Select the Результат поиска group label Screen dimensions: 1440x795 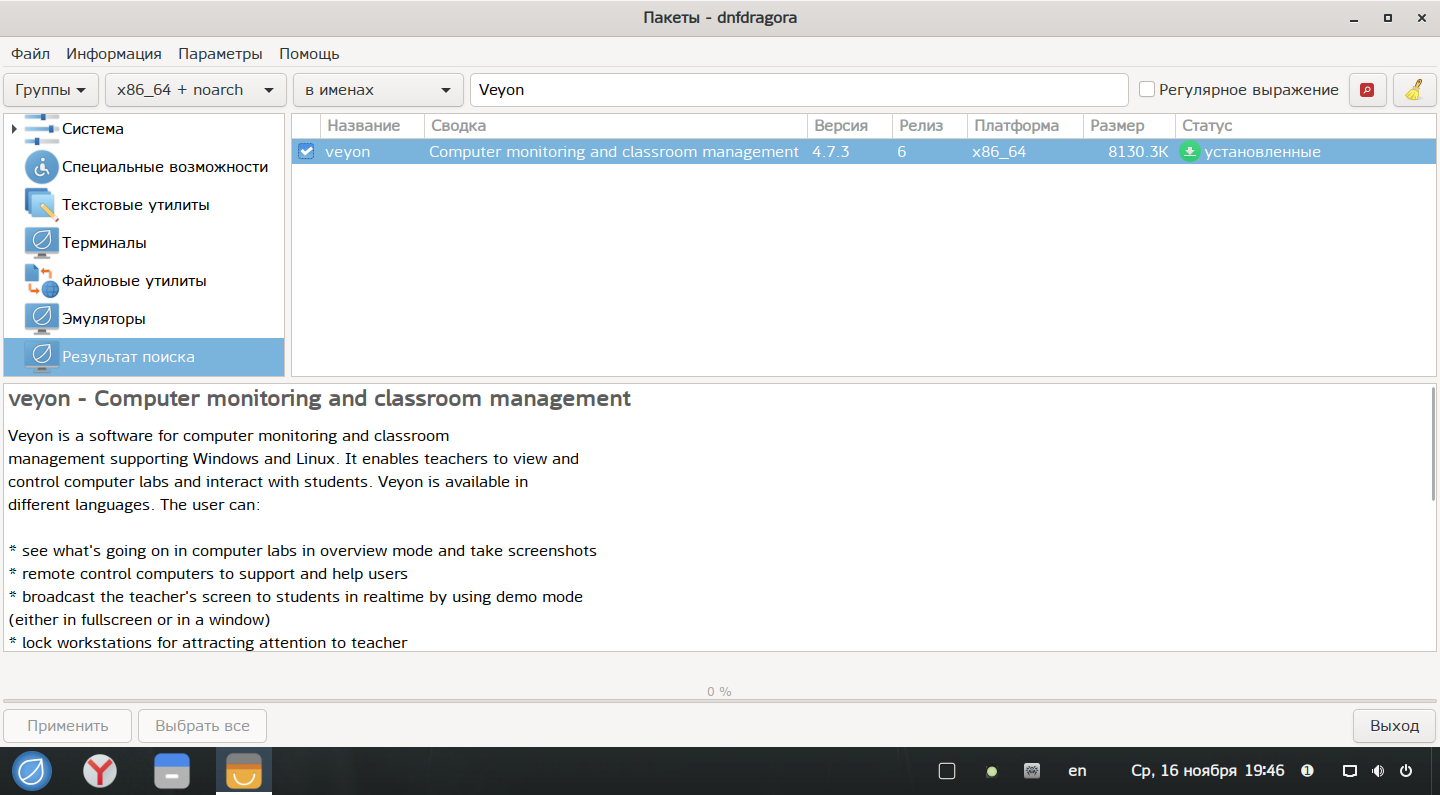click(x=128, y=357)
